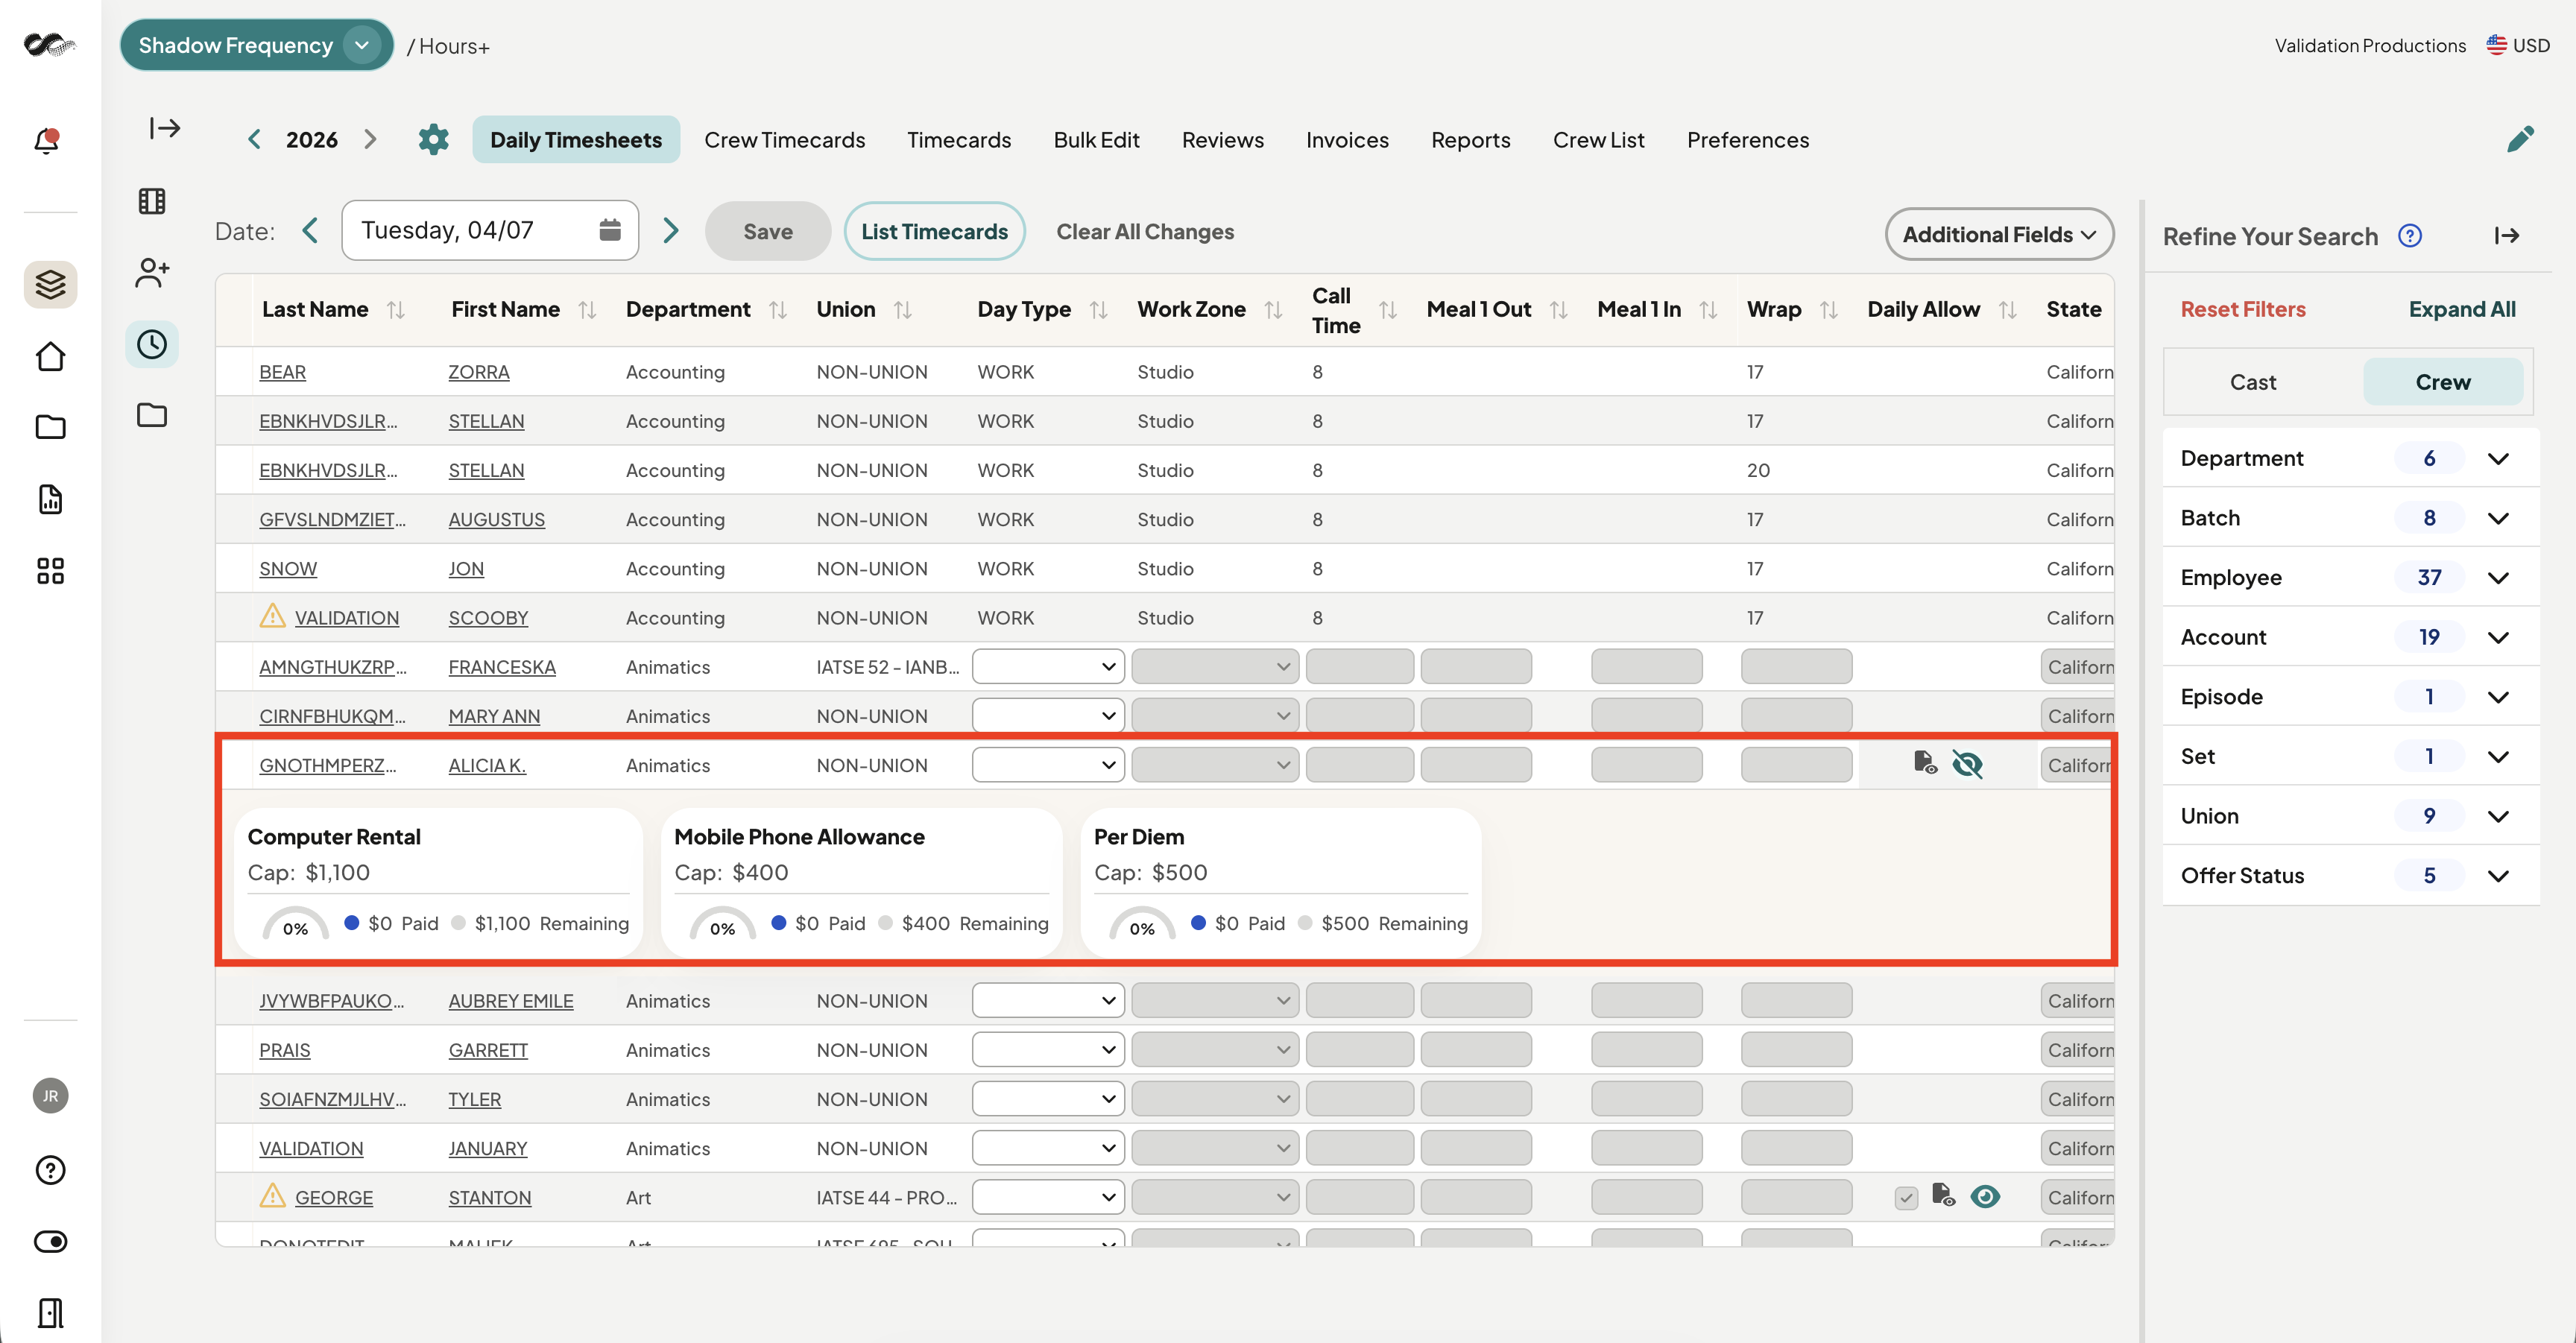Open the help question mark in sidebar
The image size is (2576, 1343).
coord(50,1170)
